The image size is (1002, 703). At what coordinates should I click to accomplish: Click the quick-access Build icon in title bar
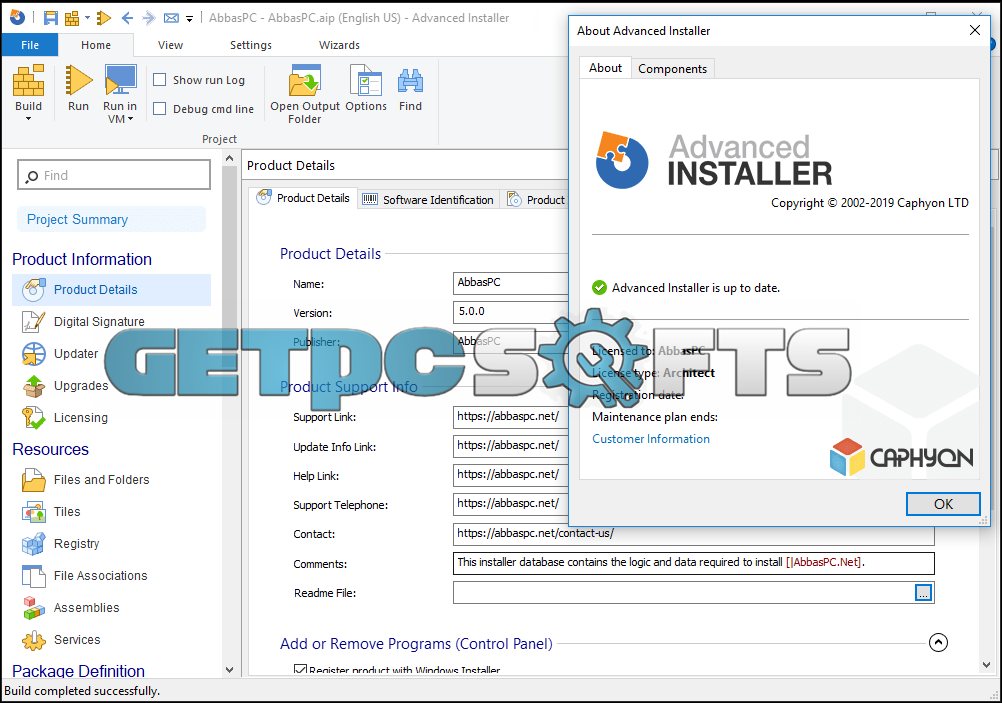click(x=72, y=18)
